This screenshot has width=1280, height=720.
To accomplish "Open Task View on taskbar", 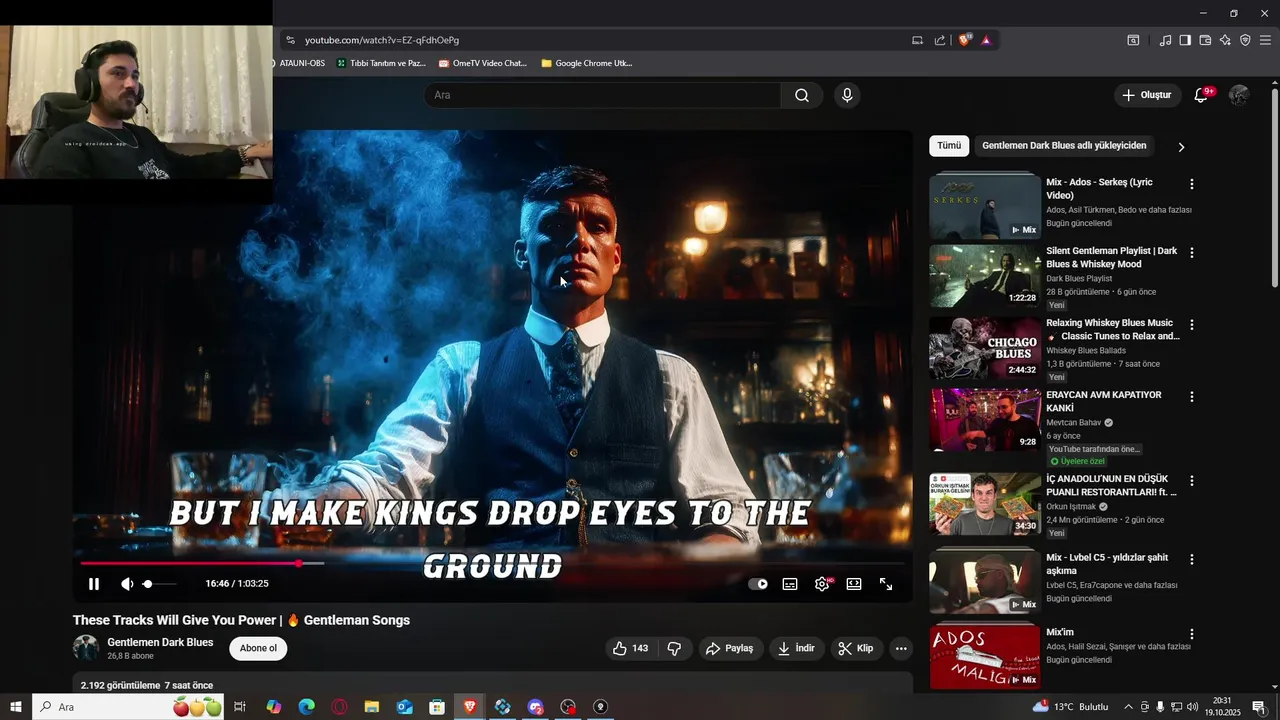I will click(x=240, y=707).
